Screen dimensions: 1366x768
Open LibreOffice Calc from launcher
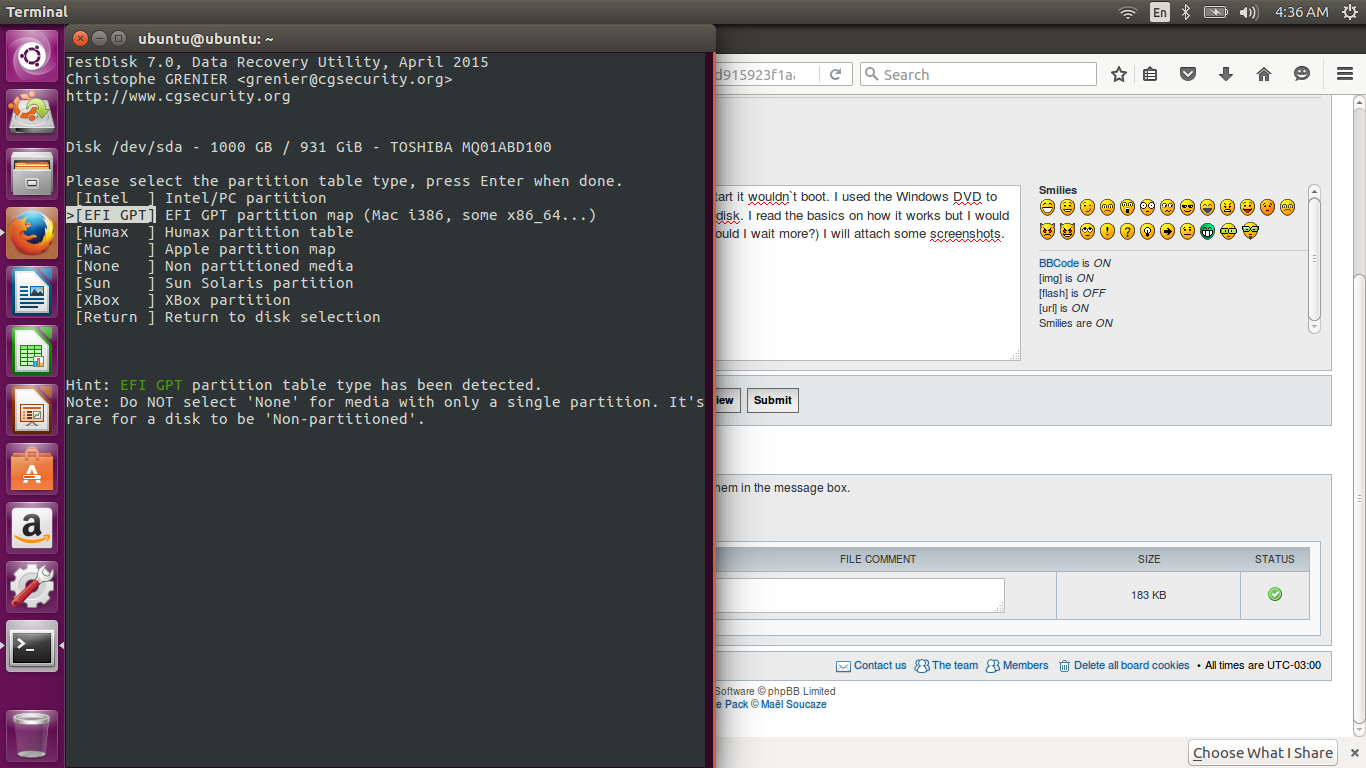point(32,350)
